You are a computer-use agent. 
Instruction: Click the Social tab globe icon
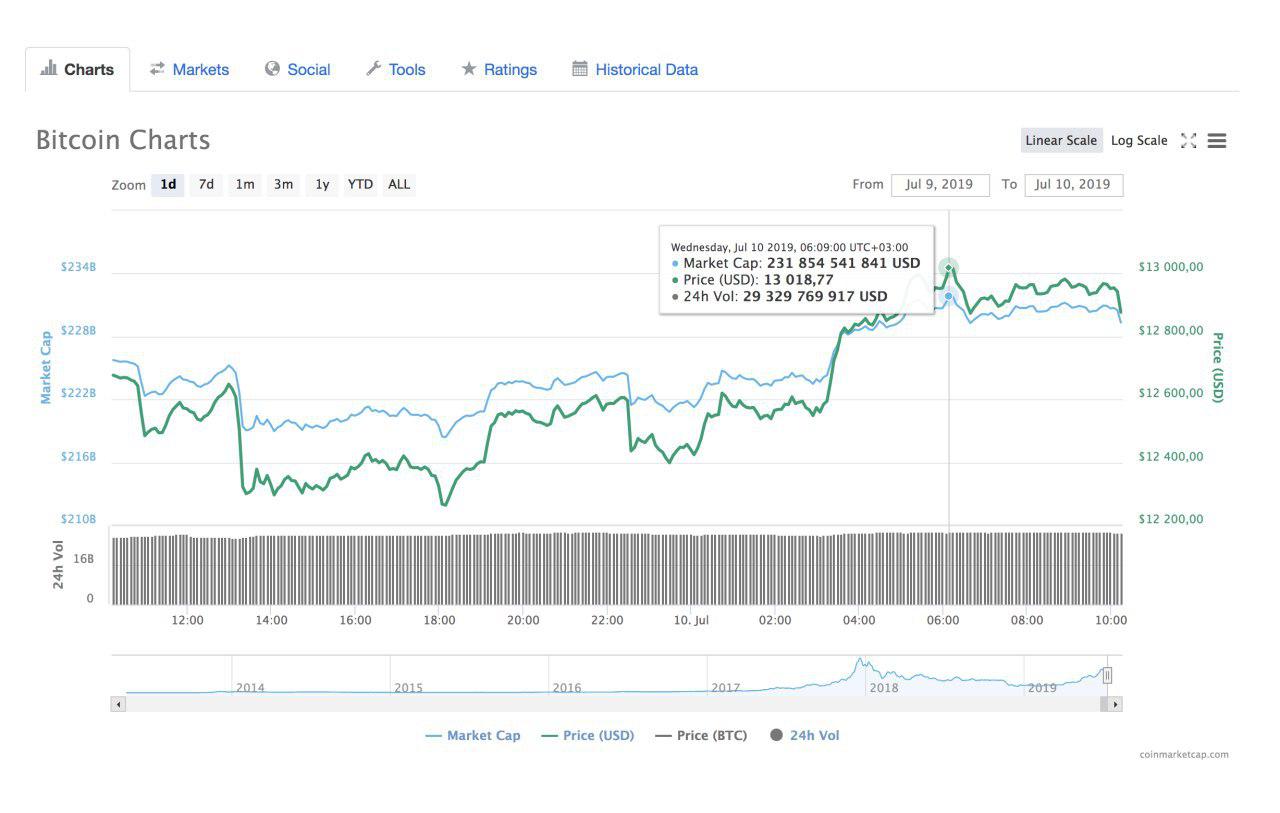[272, 68]
